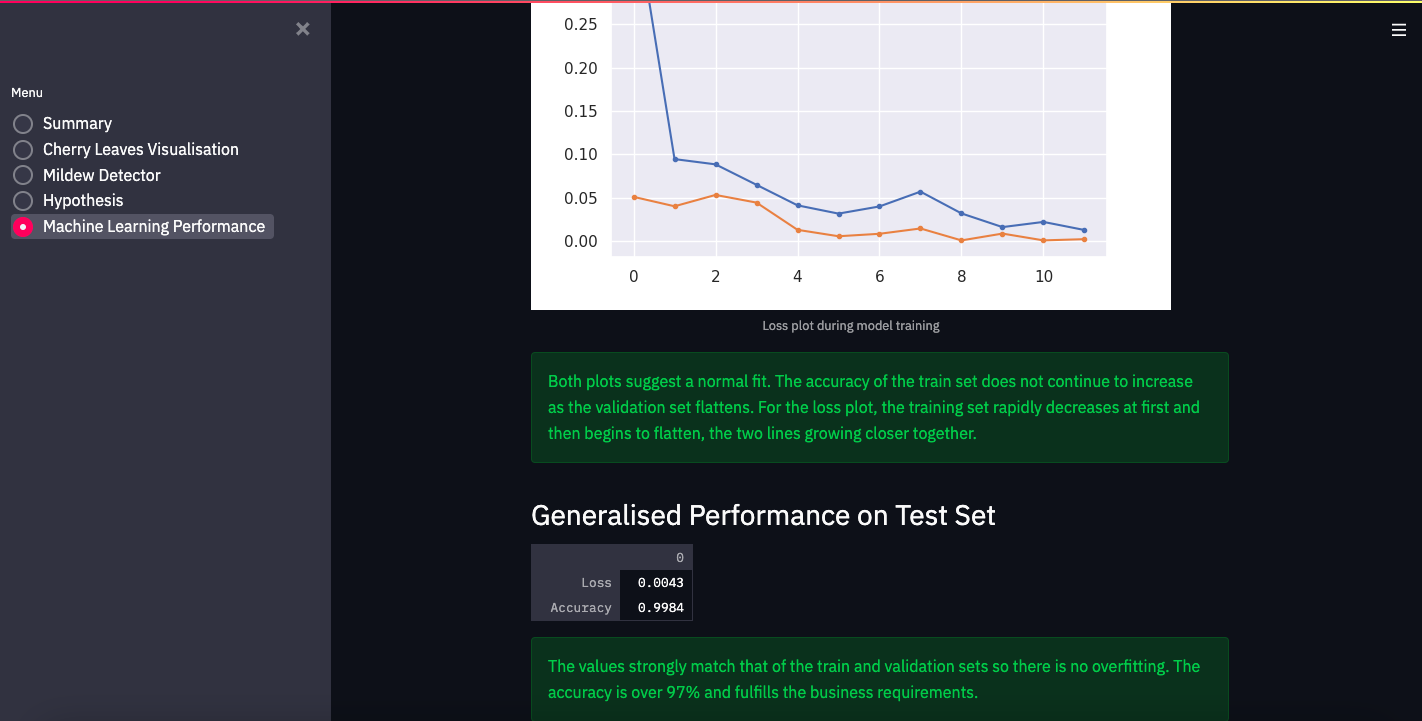The image size is (1422, 721).
Task: Select the Hypothesis page
Action: (84, 200)
